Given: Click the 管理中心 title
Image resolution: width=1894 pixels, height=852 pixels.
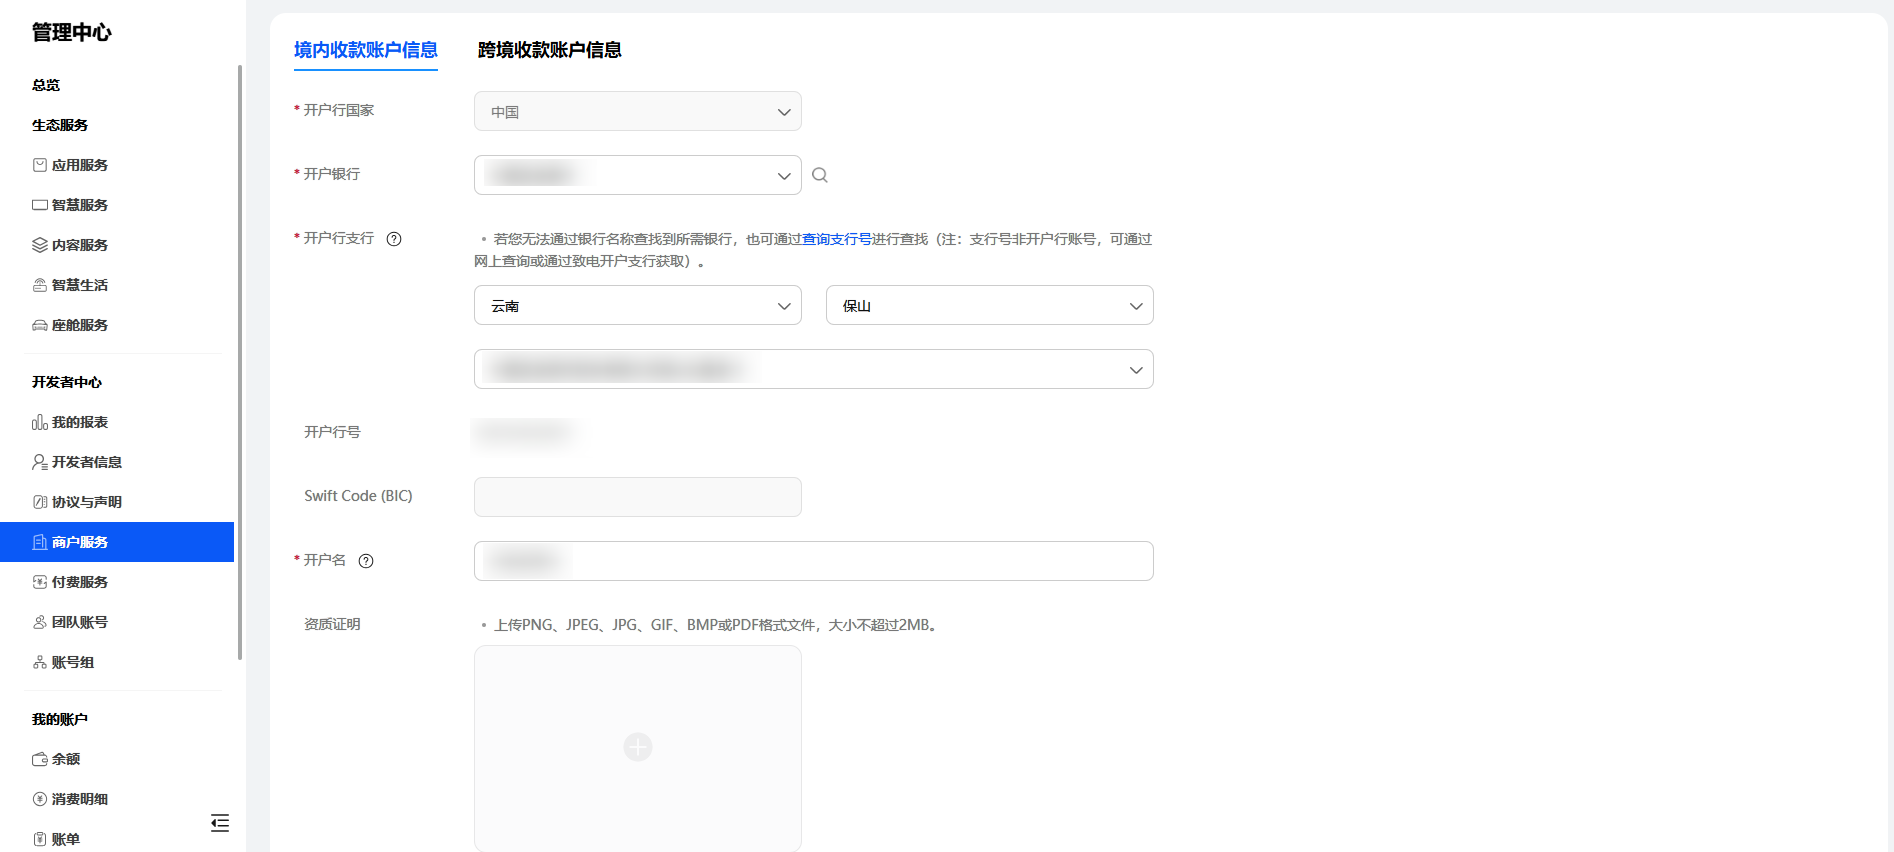Looking at the screenshot, I should click(x=72, y=32).
